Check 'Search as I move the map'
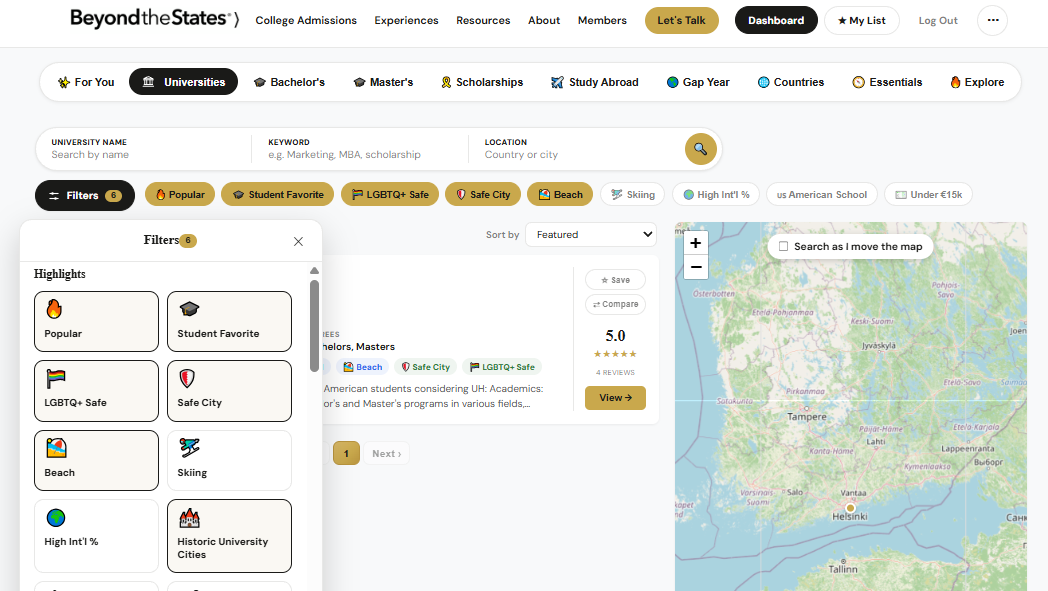1048x591 pixels. click(x=783, y=247)
